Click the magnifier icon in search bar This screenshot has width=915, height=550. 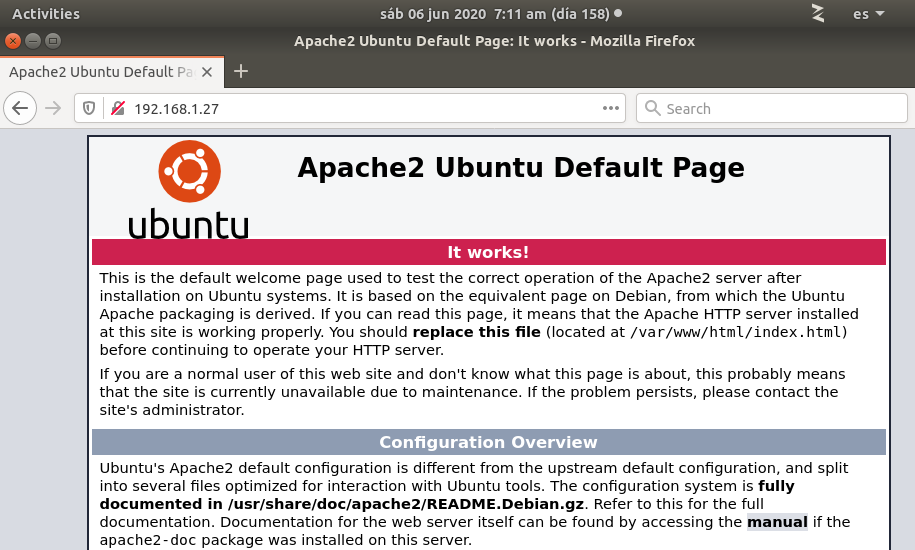pyautogui.click(x=652, y=108)
